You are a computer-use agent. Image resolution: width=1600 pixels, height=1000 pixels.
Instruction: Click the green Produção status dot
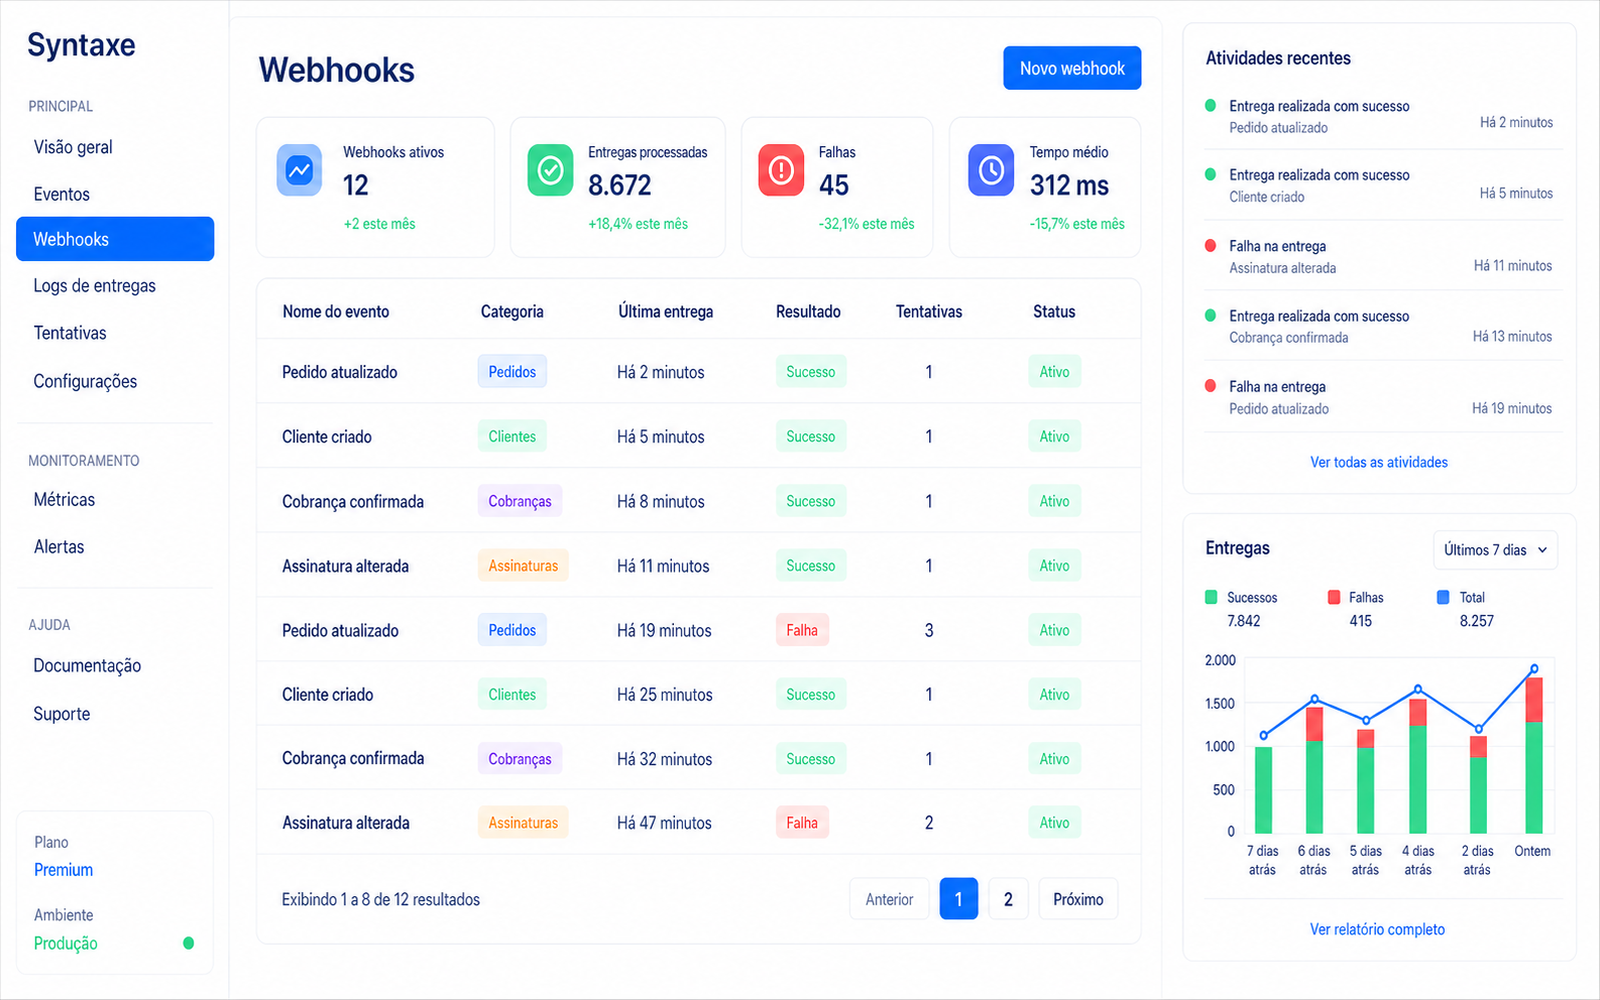pos(188,943)
